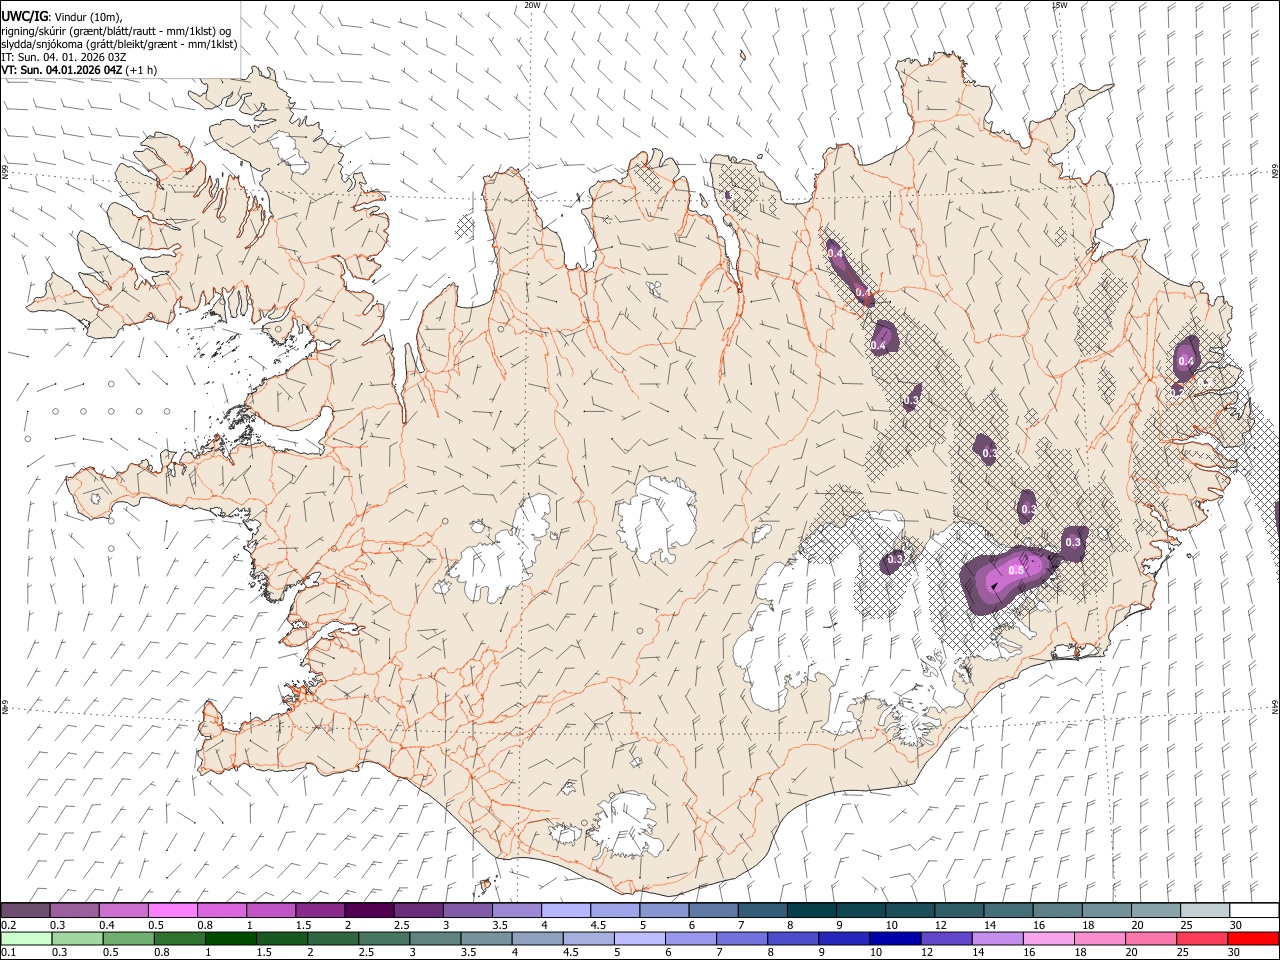This screenshot has width=1280, height=960.
Task: Click the palest green 0.1 rain legend swatch
Action: point(26,938)
